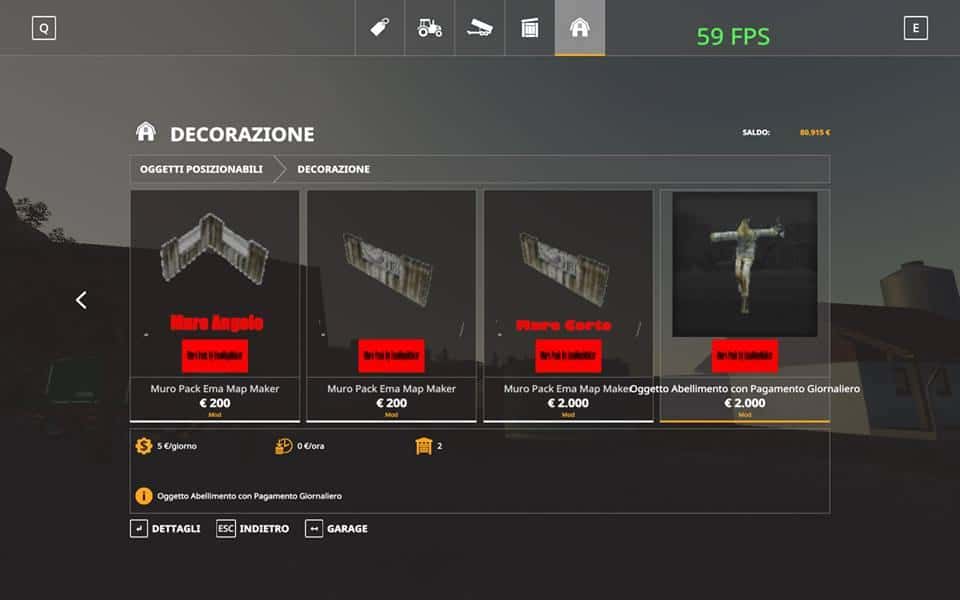Click the Dettagli button
The width and height of the screenshot is (960, 600).
pyautogui.click(x=165, y=528)
